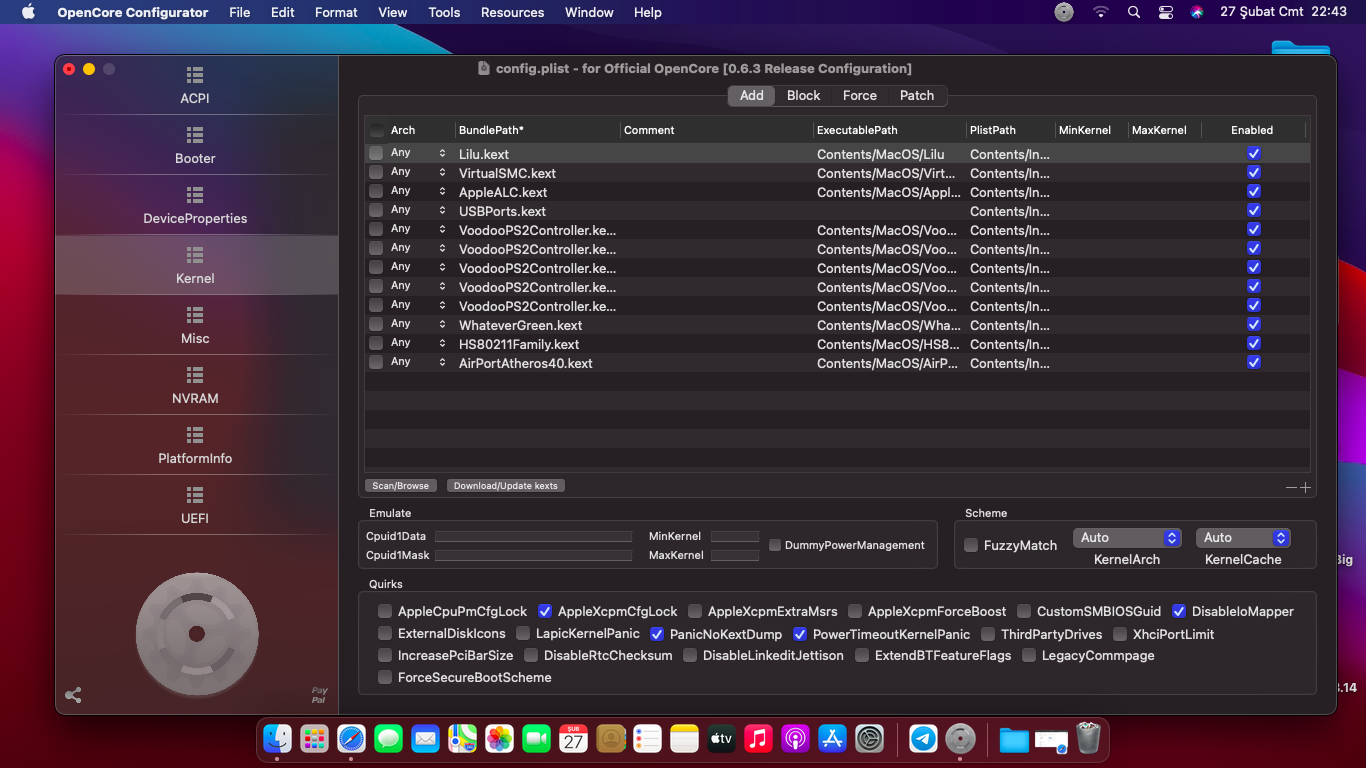Click the menu bar date and time
The height and width of the screenshot is (768, 1366).
click(x=1283, y=12)
